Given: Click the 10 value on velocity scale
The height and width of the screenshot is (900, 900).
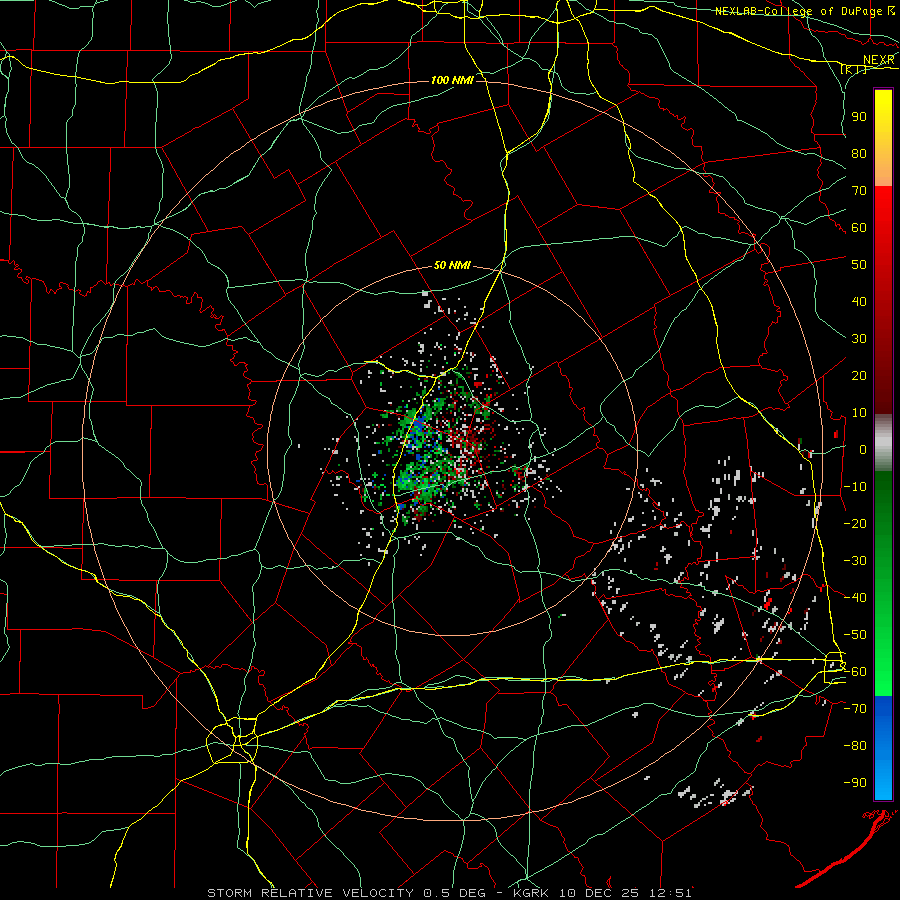Looking at the screenshot, I should point(859,413).
